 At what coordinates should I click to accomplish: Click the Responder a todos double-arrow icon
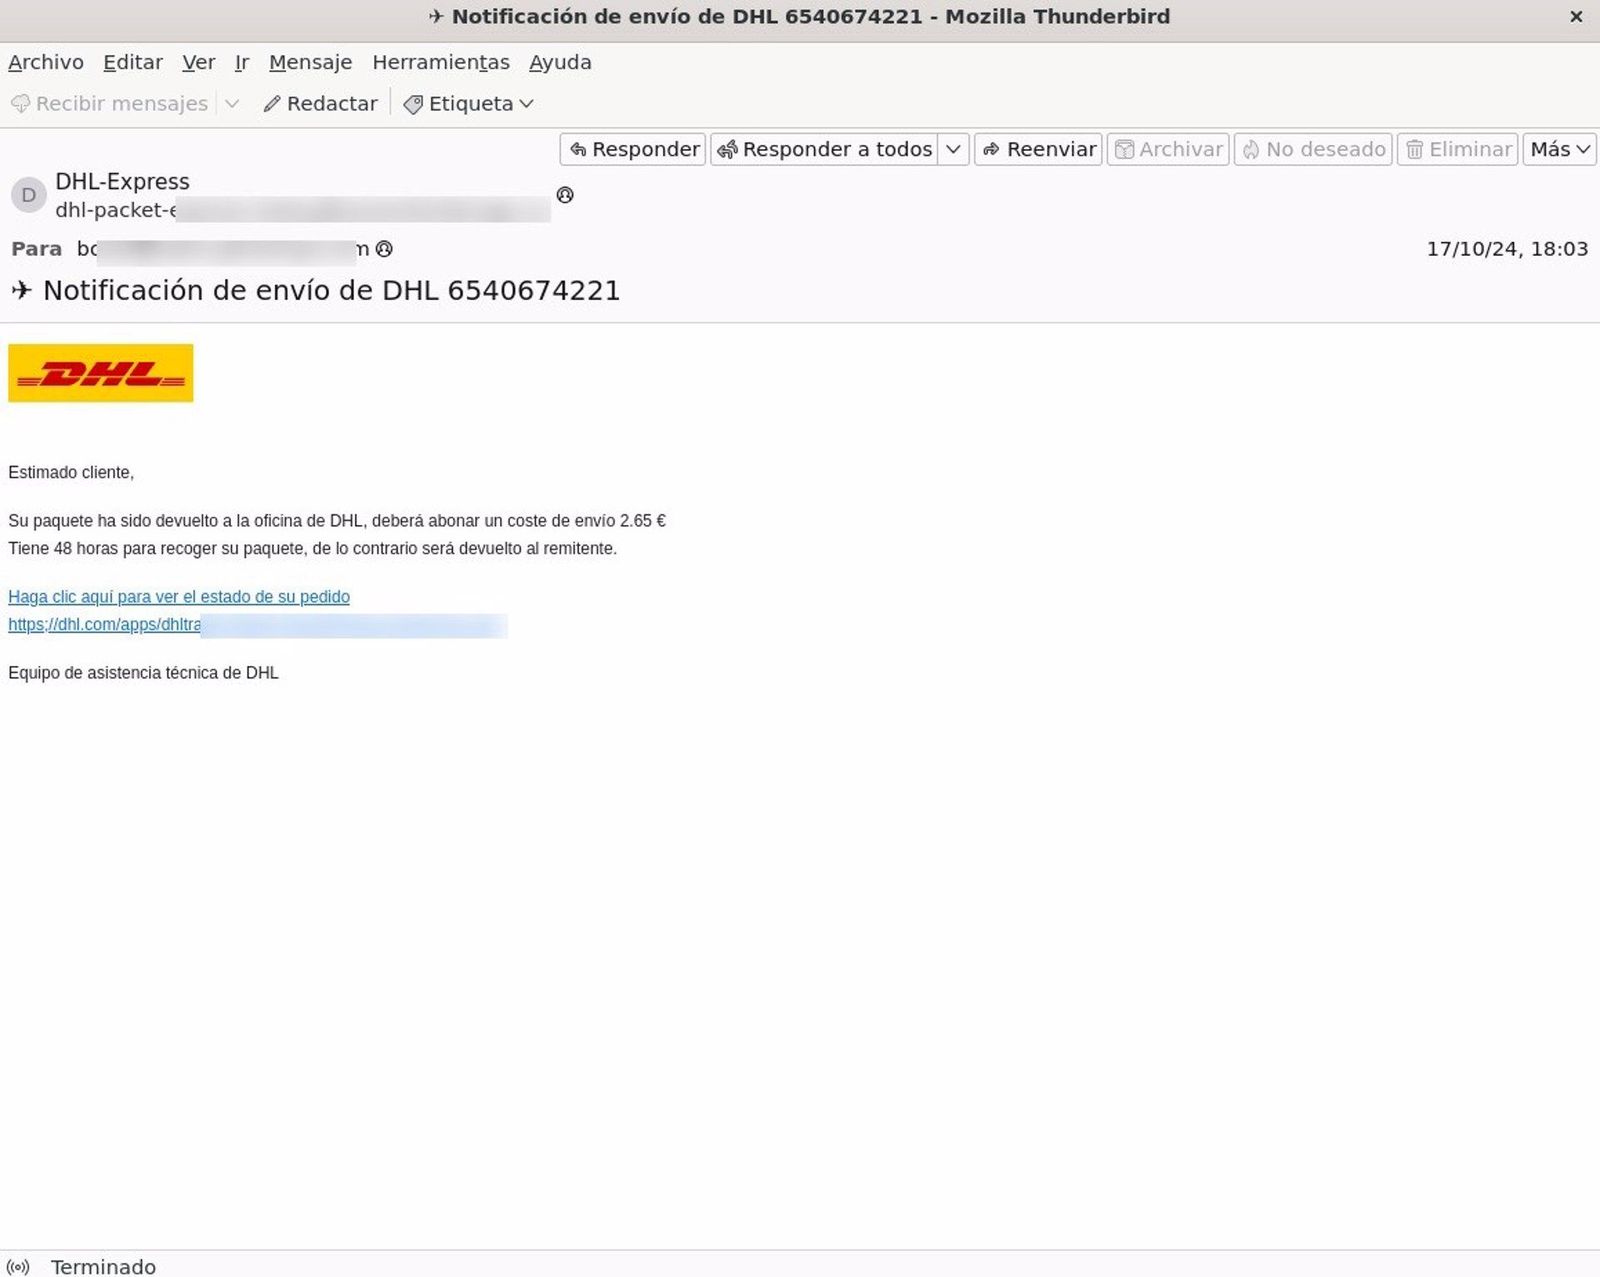728,149
